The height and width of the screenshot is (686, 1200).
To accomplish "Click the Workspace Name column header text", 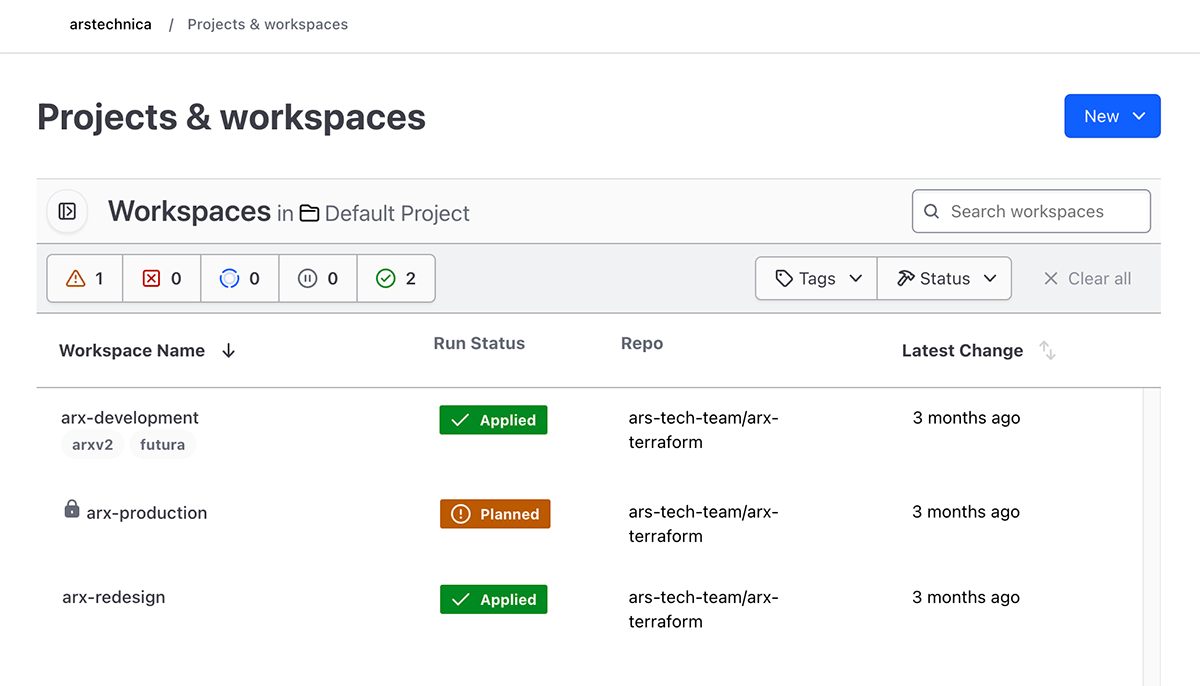I will point(132,350).
